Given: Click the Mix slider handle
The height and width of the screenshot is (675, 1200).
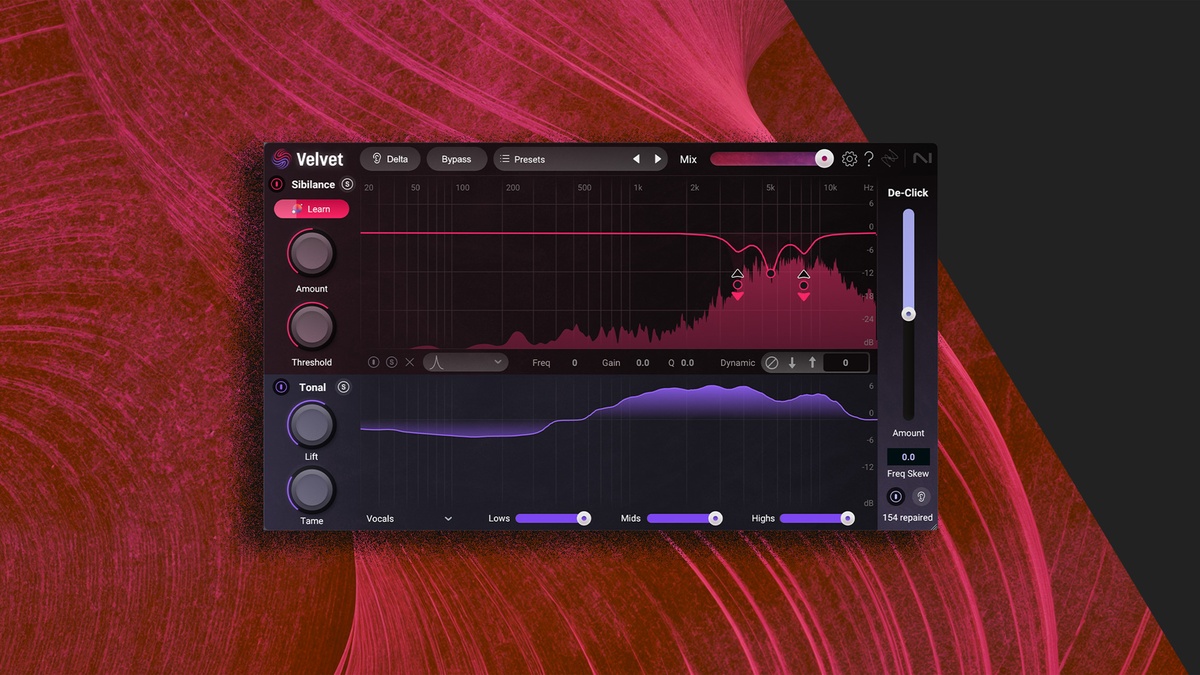Looking at the screenshot, I should 823,159.
